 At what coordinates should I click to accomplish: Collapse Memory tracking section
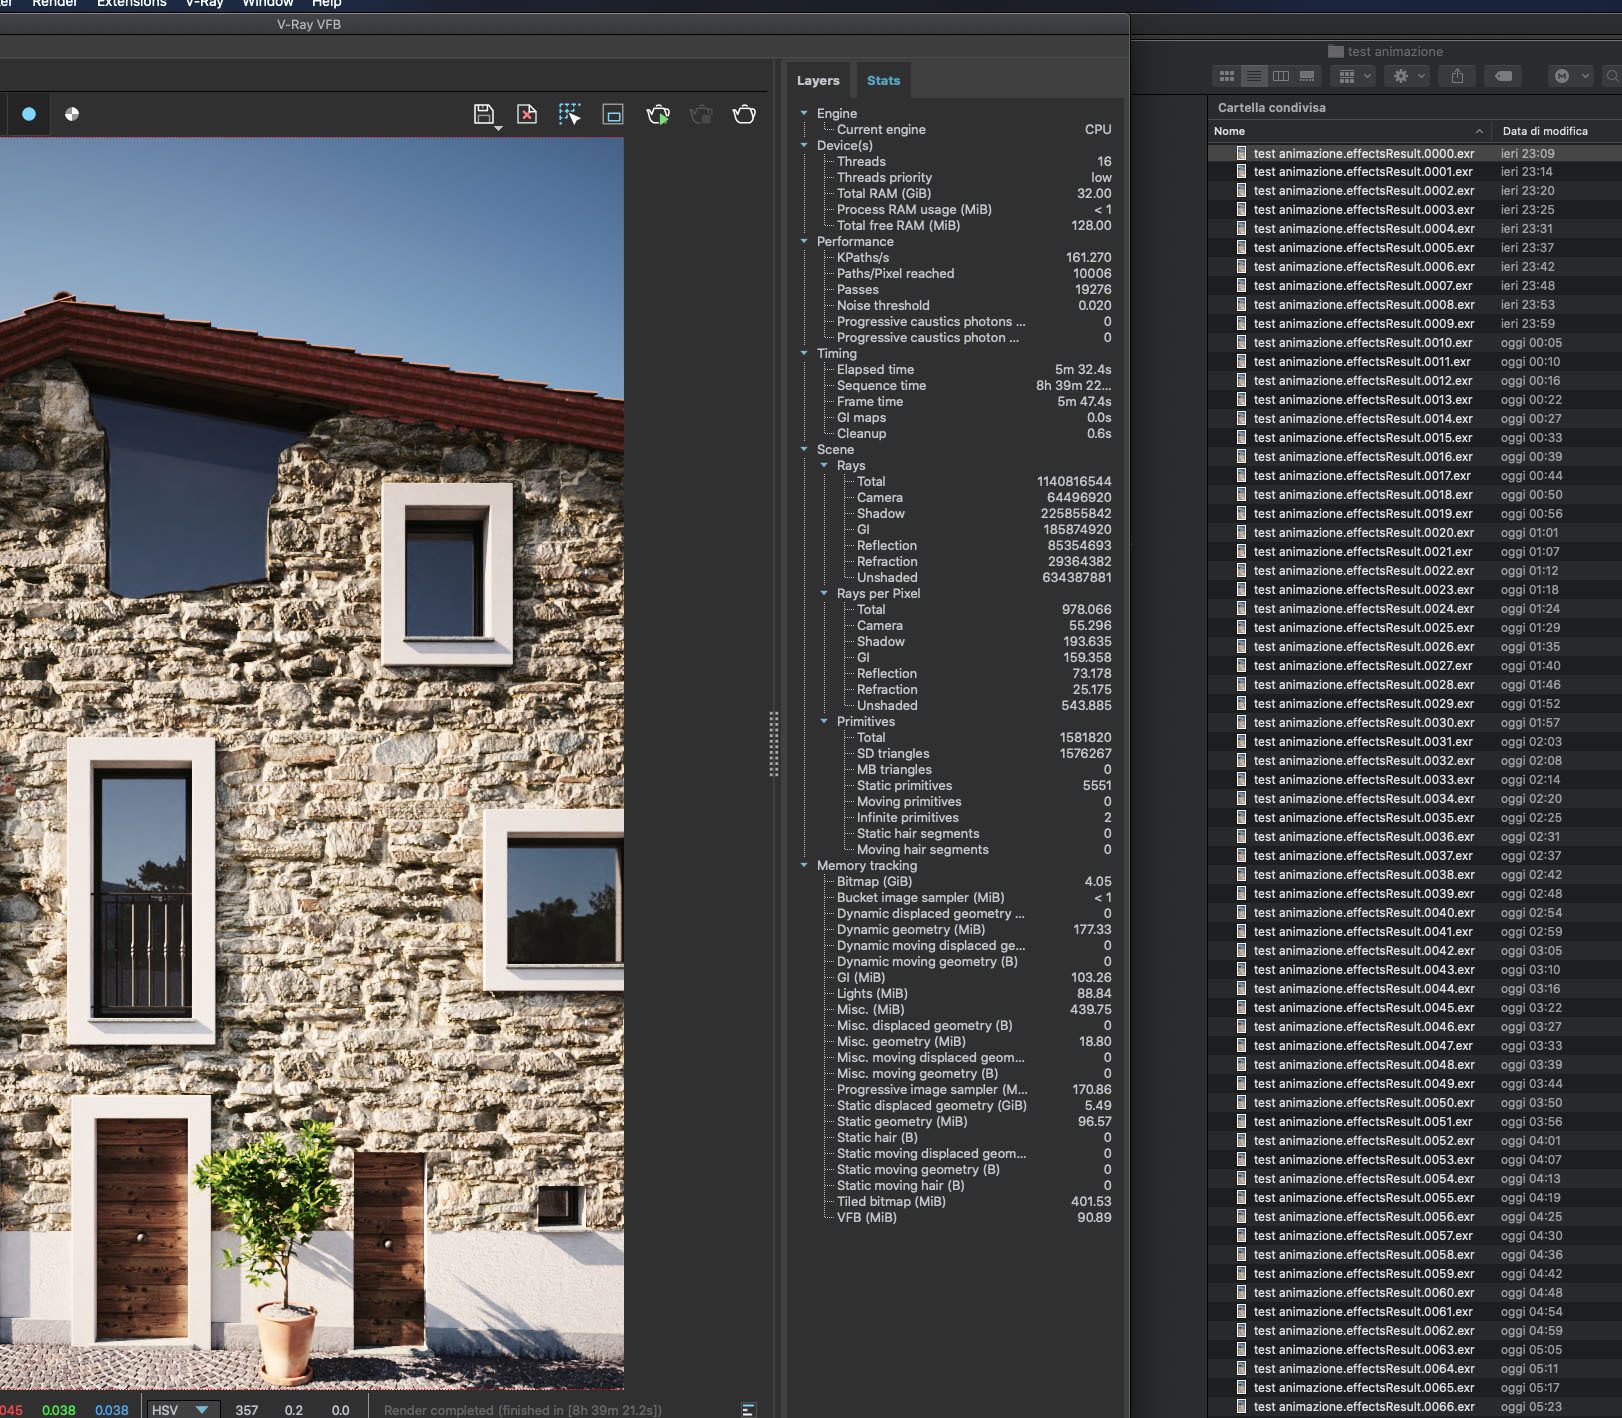[804, 865]
